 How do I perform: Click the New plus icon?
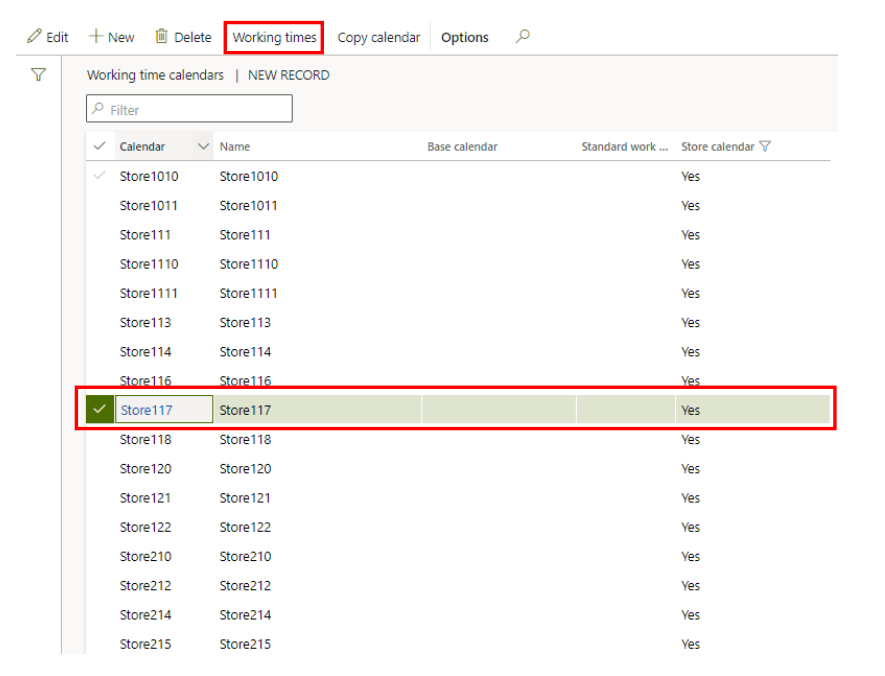pyautogui.click(x=97, y=37)
